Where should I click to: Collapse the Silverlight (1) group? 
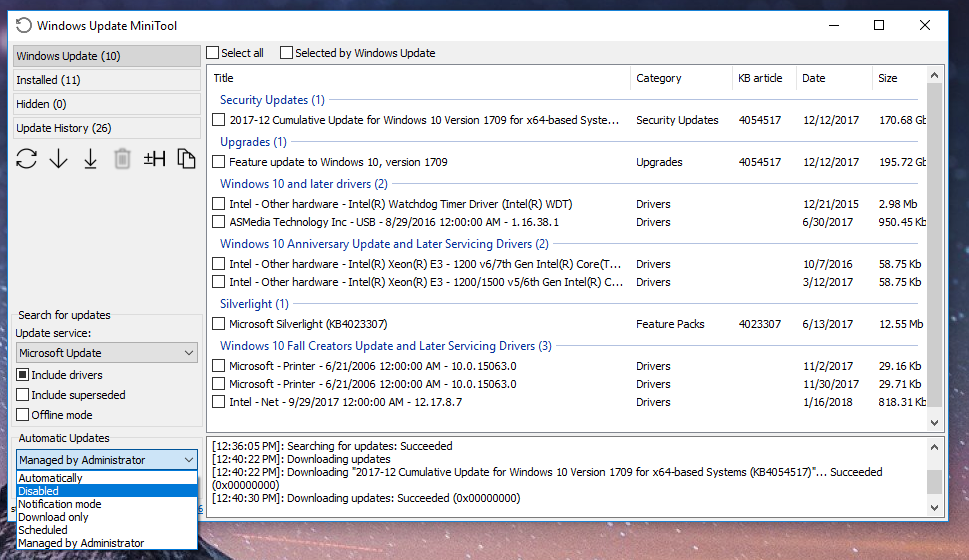pos(254,304)
